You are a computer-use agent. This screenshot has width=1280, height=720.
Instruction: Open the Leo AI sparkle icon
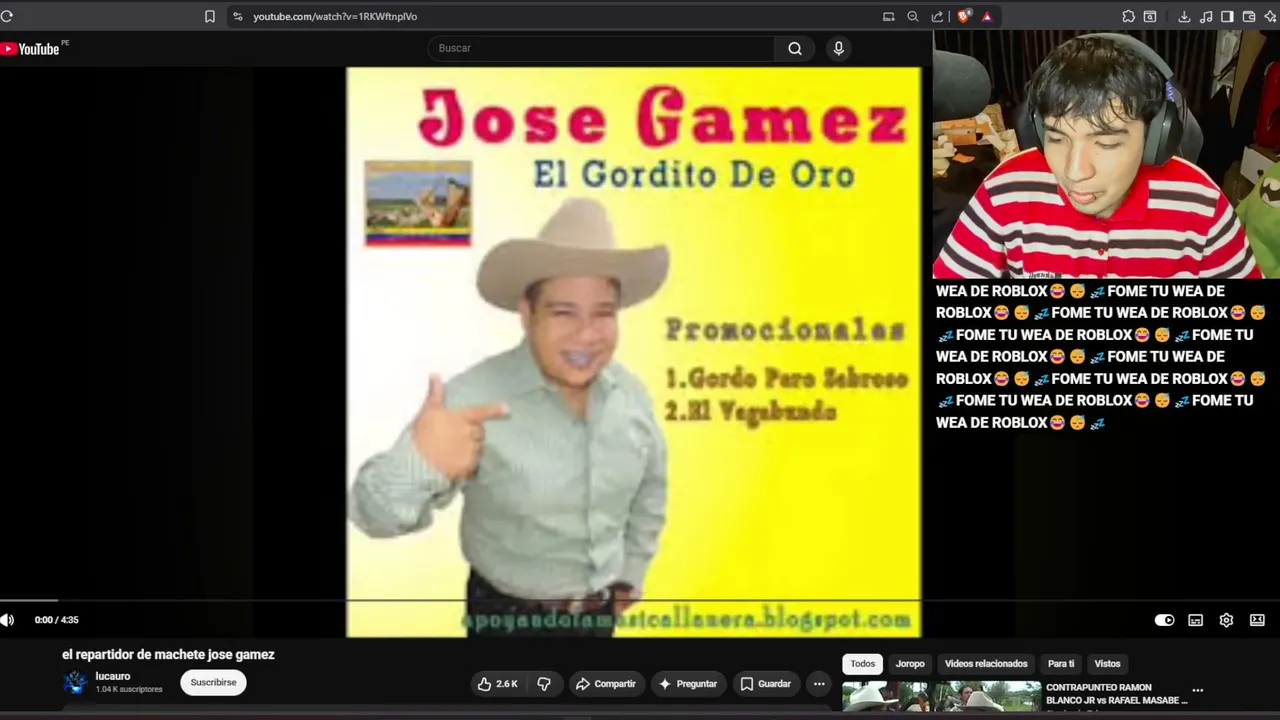pyautogui.click(x=1271, y=16)
